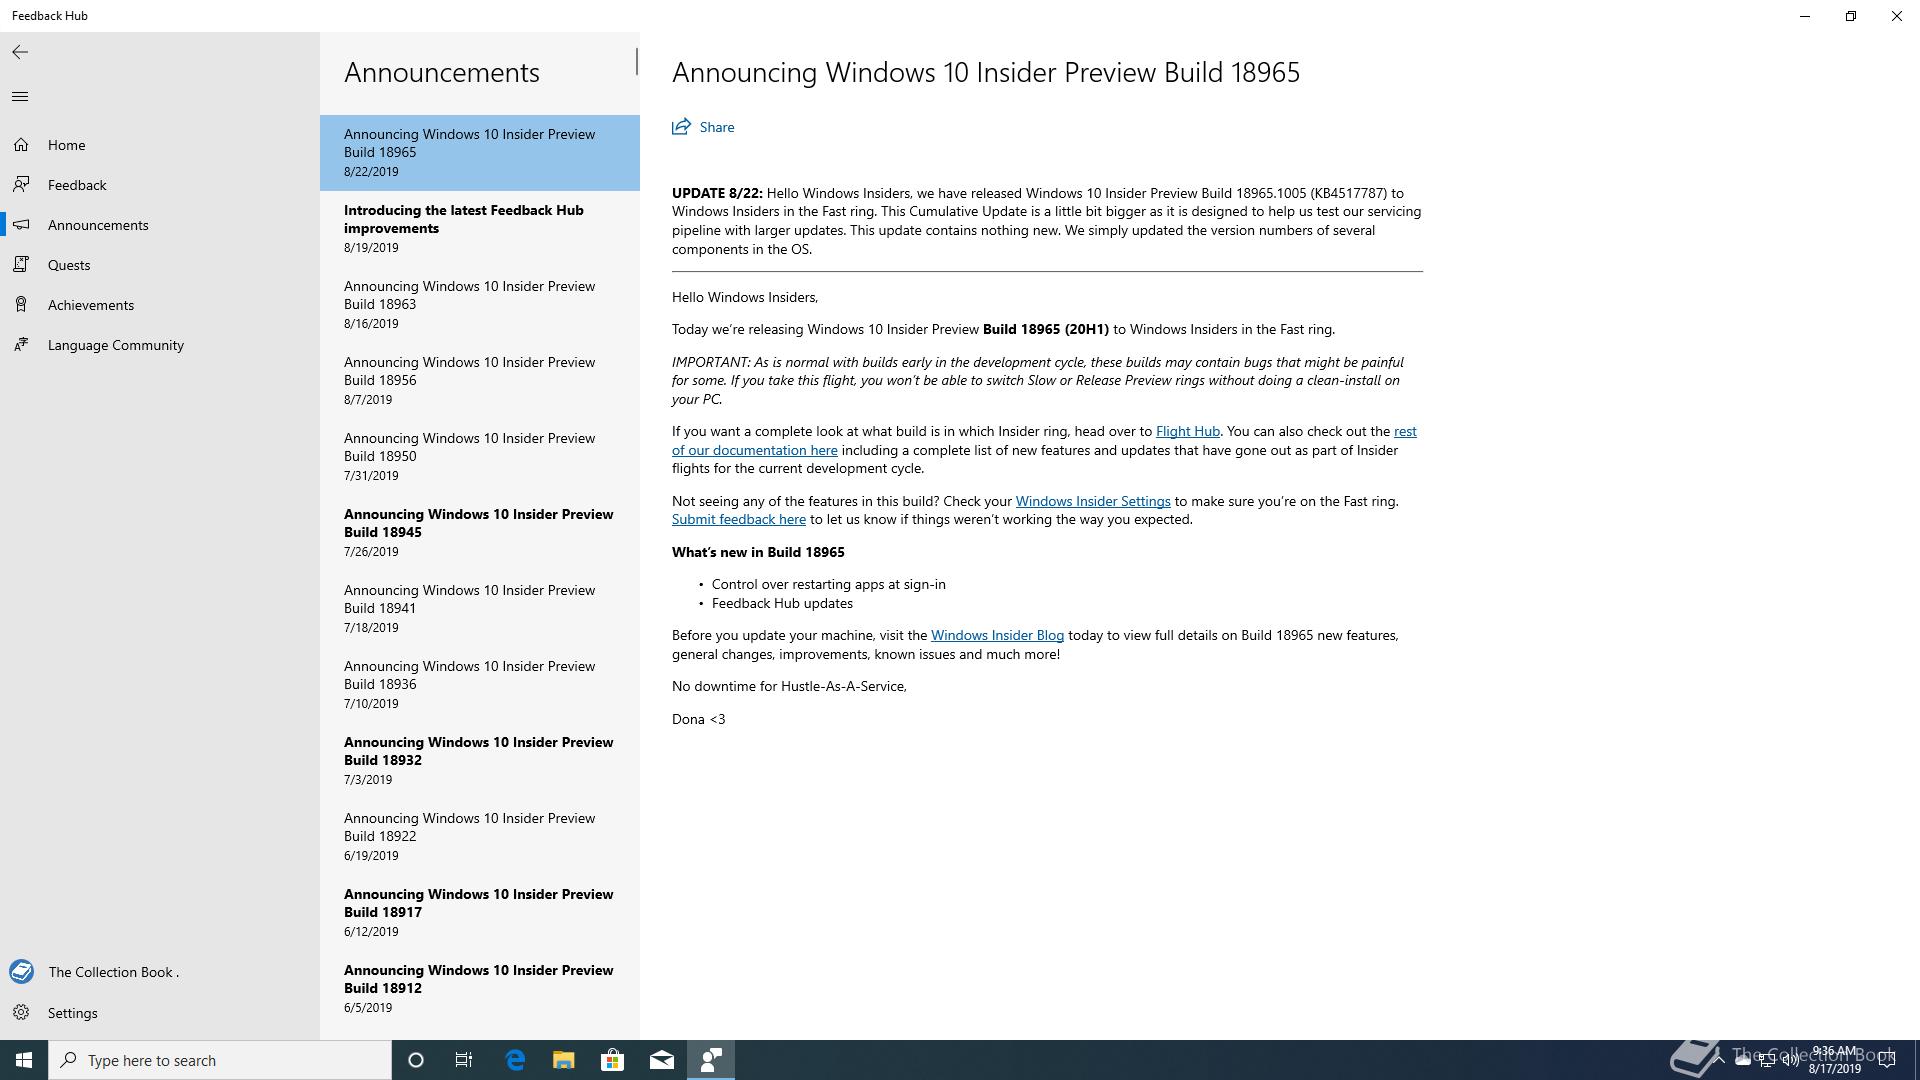The height and width of the screenshot is (1080, 1920).
Task: Click the Home house icon
Action: 21,145
